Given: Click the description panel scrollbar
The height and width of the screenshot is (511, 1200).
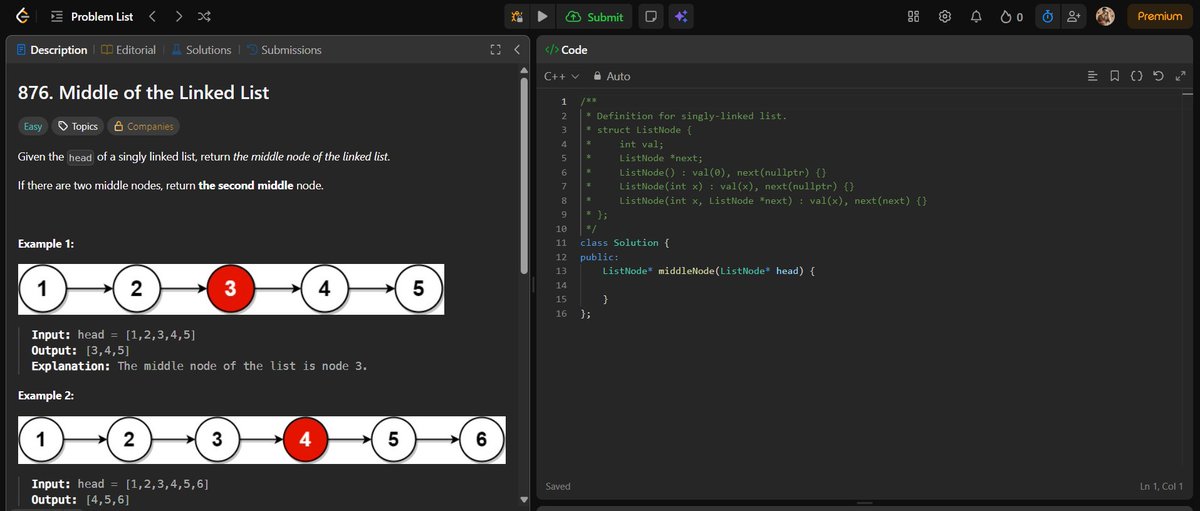Looking at the screenshot, I should pyautogui.click(x=523, y=175).
